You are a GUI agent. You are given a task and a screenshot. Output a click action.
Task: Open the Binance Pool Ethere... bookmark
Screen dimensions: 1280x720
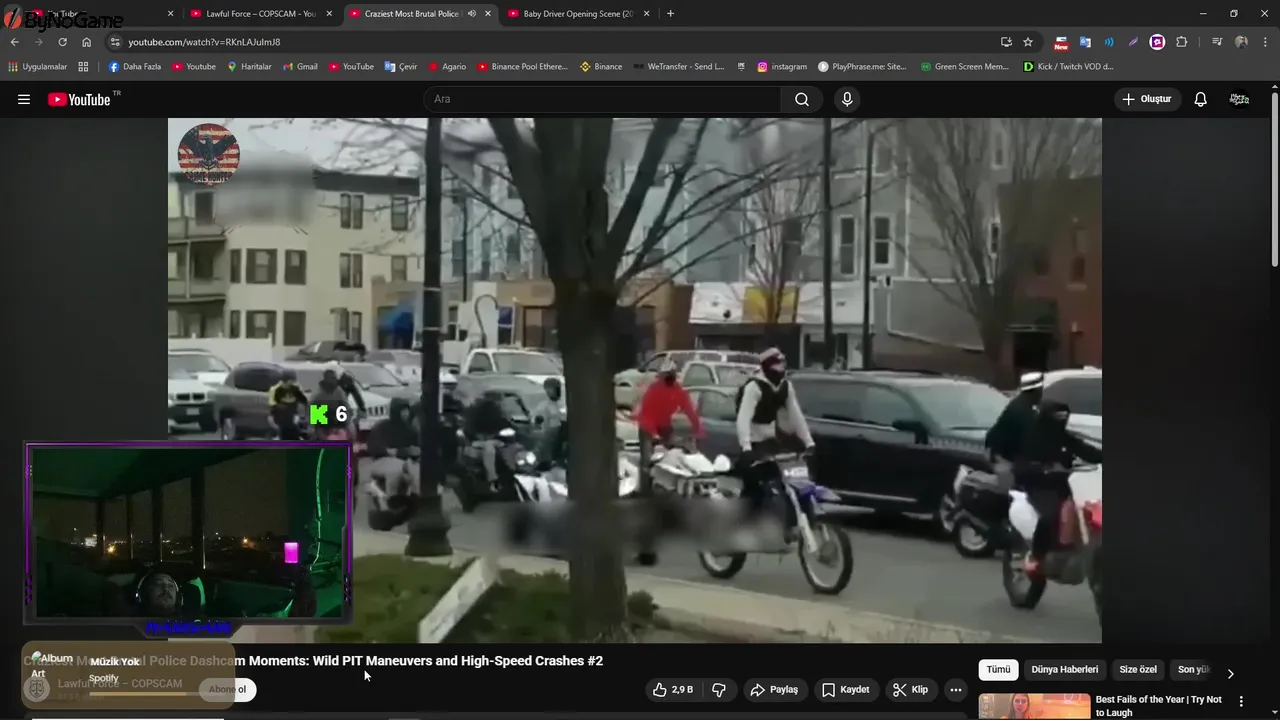click(522, 67)
